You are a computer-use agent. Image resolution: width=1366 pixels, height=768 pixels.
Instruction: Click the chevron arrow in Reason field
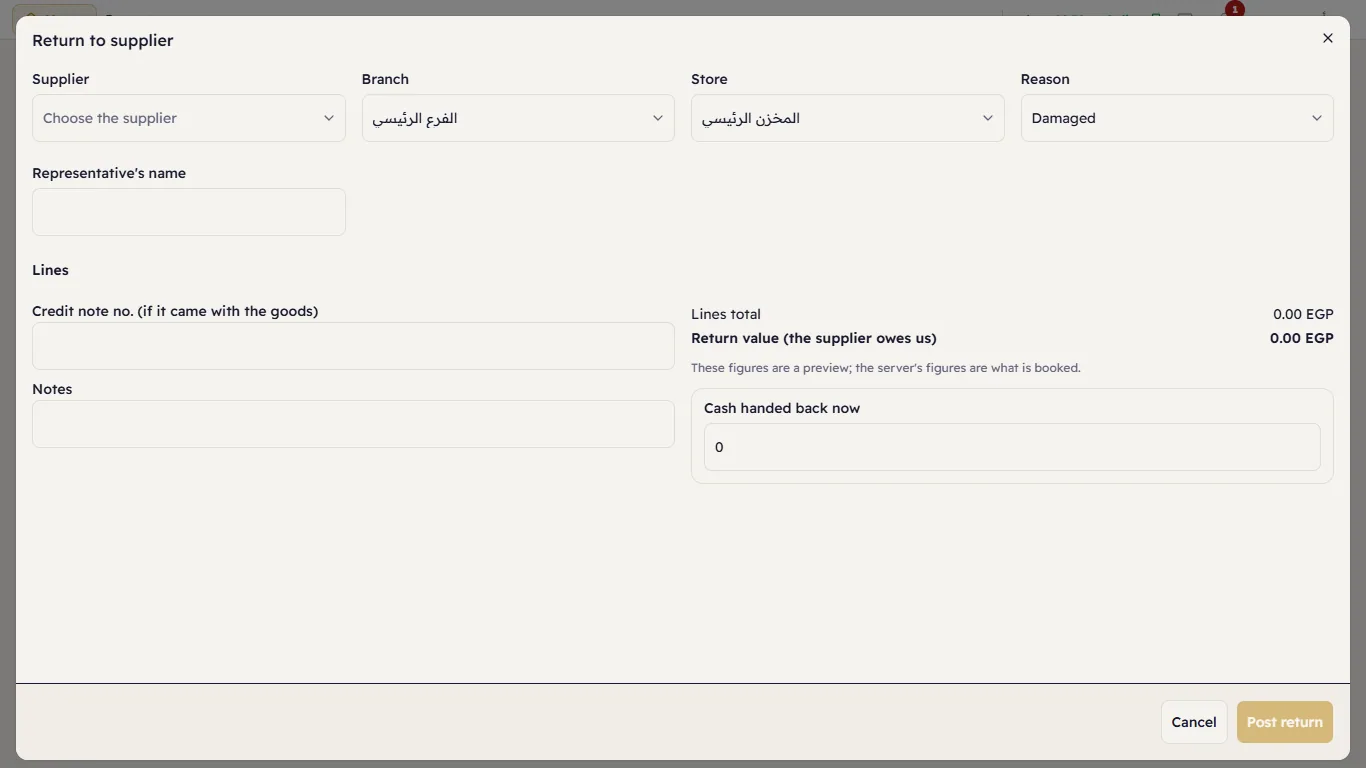1317,118
